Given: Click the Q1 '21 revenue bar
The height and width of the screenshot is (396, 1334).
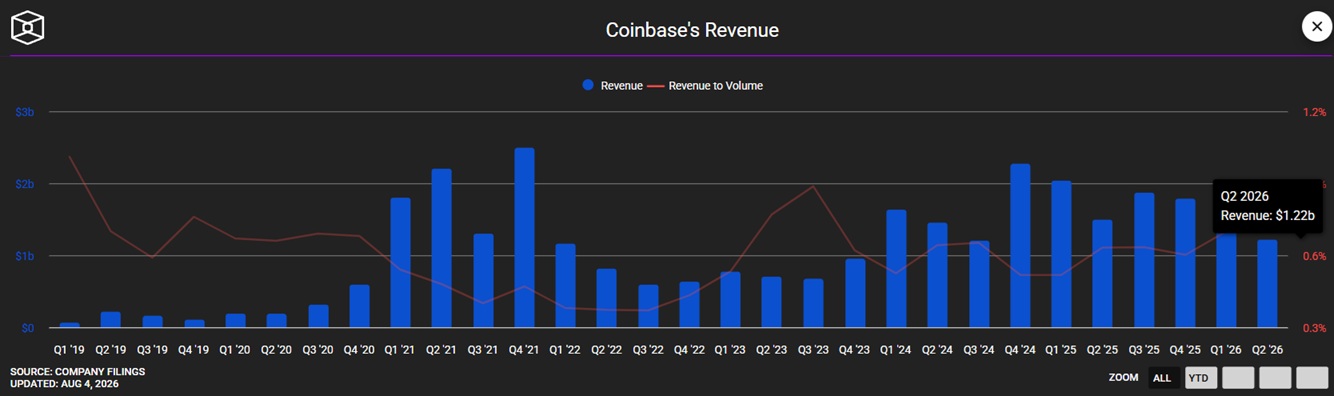Looking at the screenshot, I should click(400, 263).
